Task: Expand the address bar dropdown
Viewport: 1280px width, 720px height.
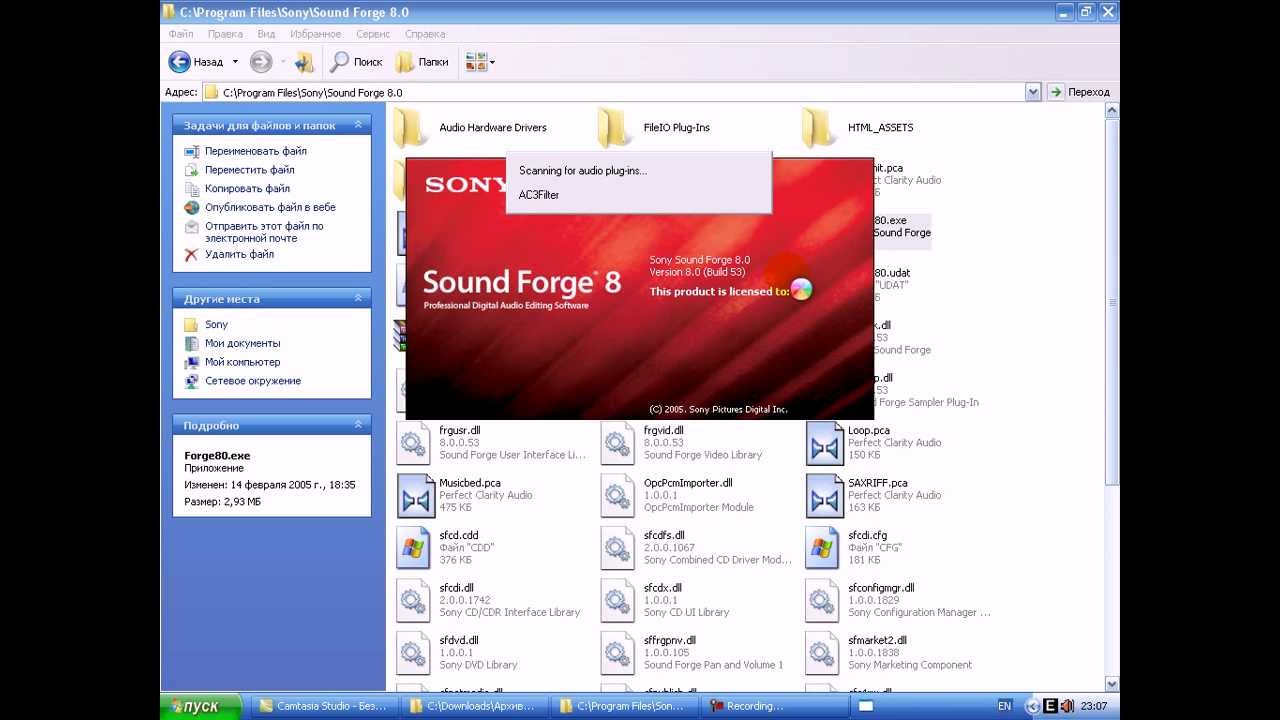Action: coord(1033,92)
